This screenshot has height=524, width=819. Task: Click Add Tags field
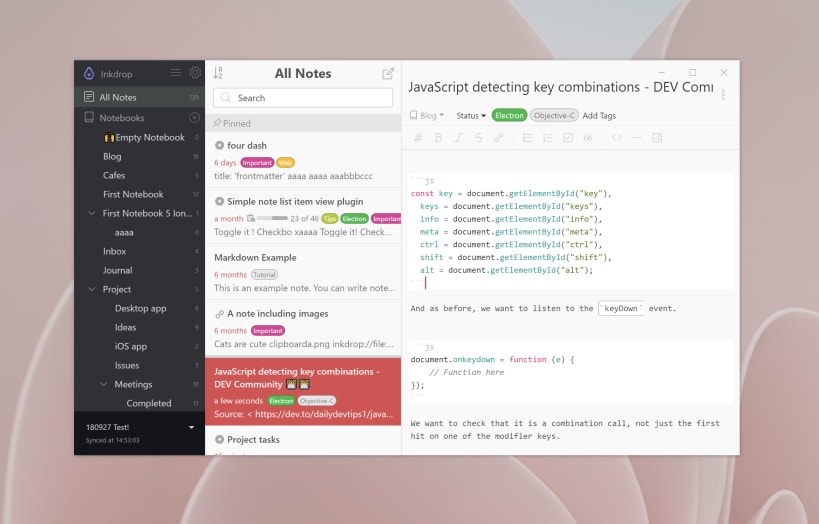click(599, 115)
